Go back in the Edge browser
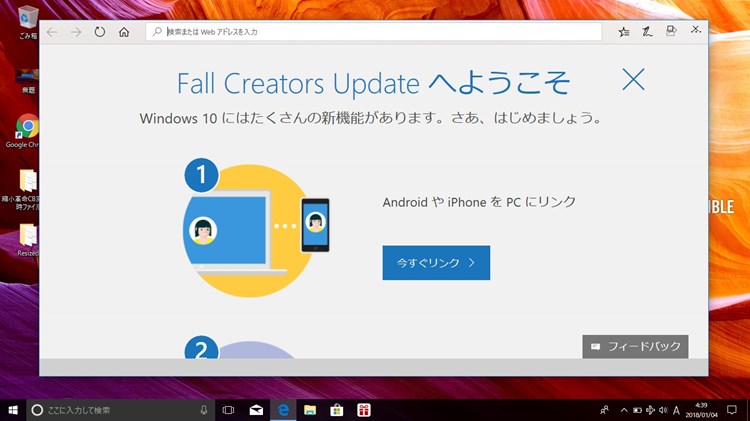 point(52,32)
